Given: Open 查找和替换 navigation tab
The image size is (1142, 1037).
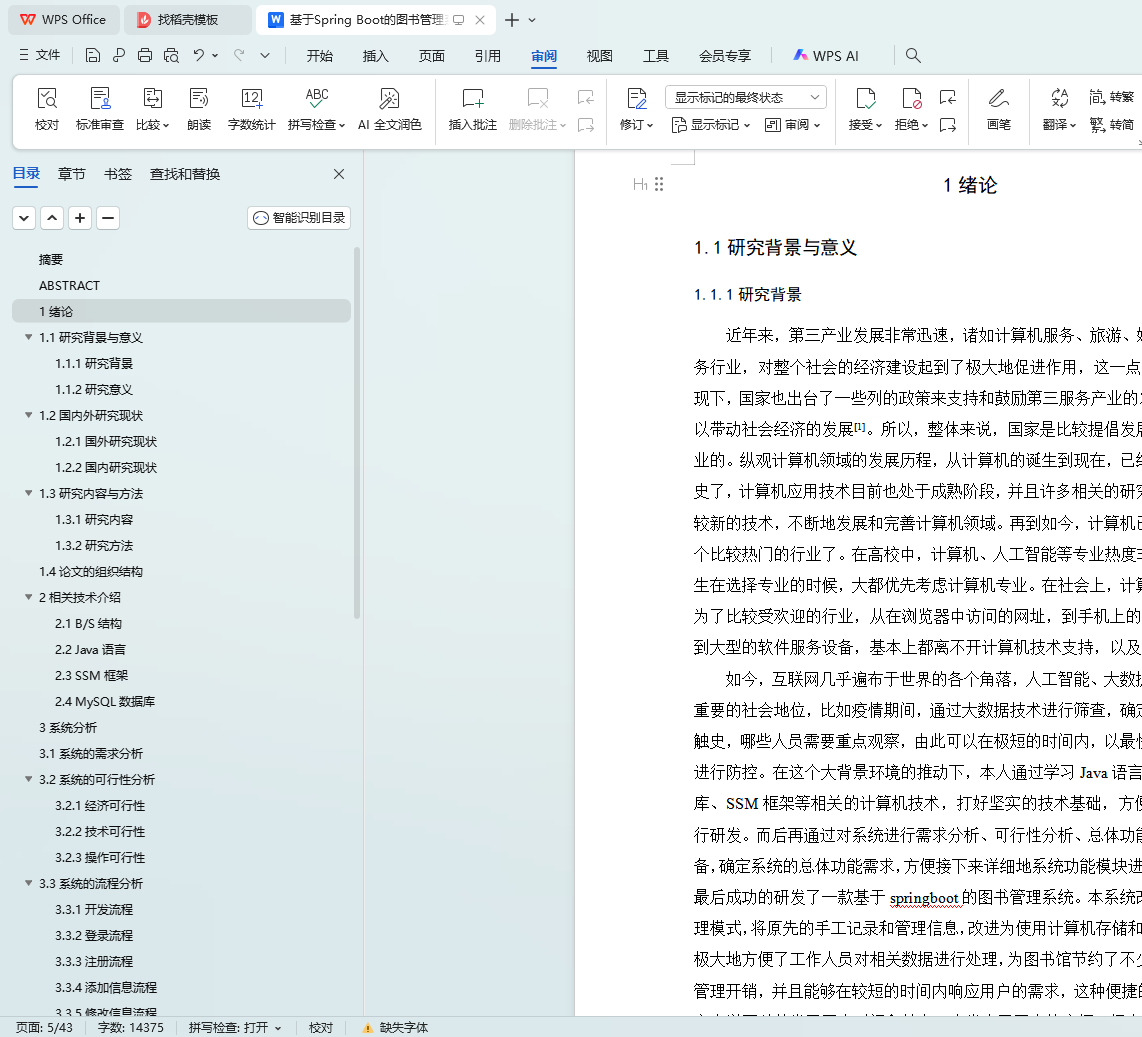Looking at the screenshot, I should 185,174.
